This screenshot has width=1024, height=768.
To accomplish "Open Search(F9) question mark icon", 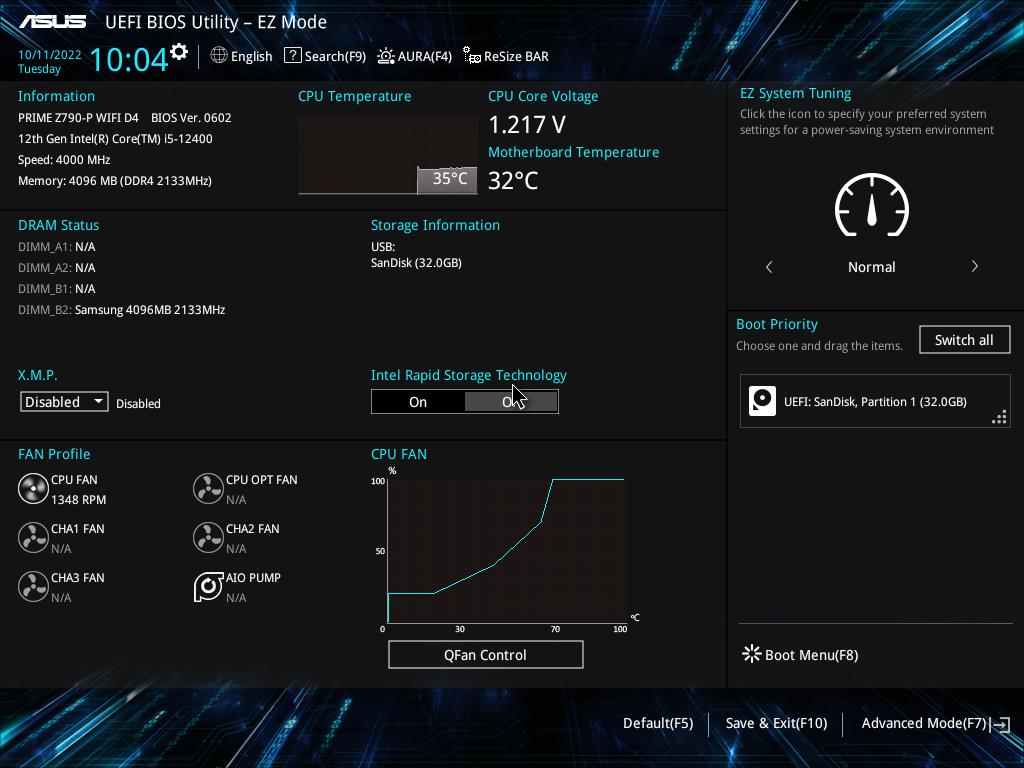I will (x=293, y=56).
